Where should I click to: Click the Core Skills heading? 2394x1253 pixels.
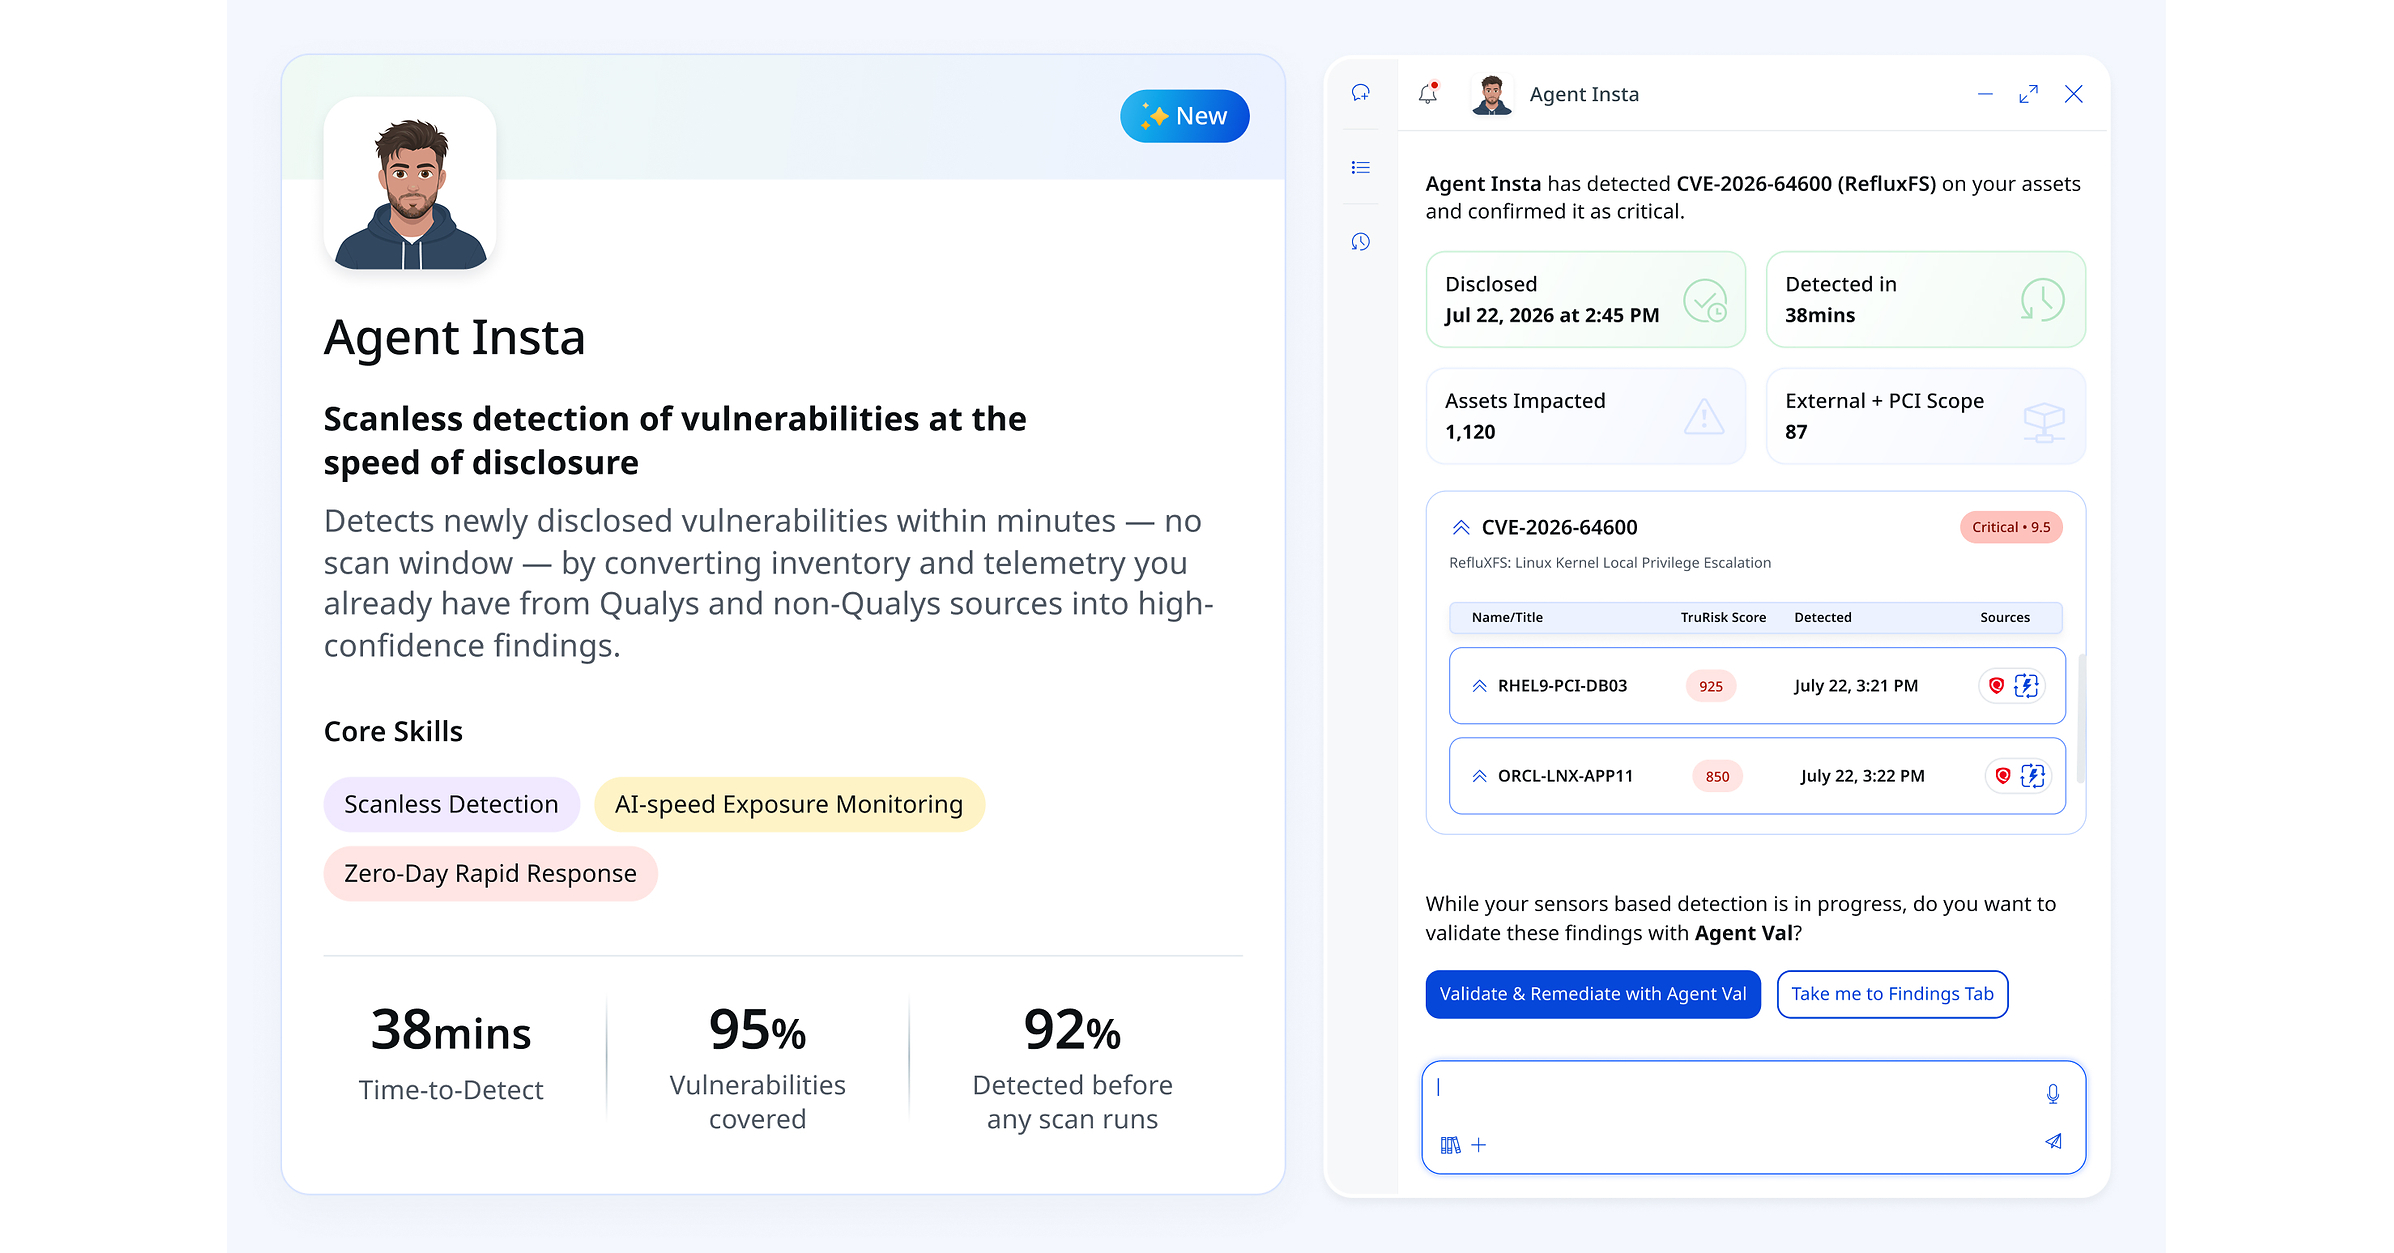click(393, 732)
